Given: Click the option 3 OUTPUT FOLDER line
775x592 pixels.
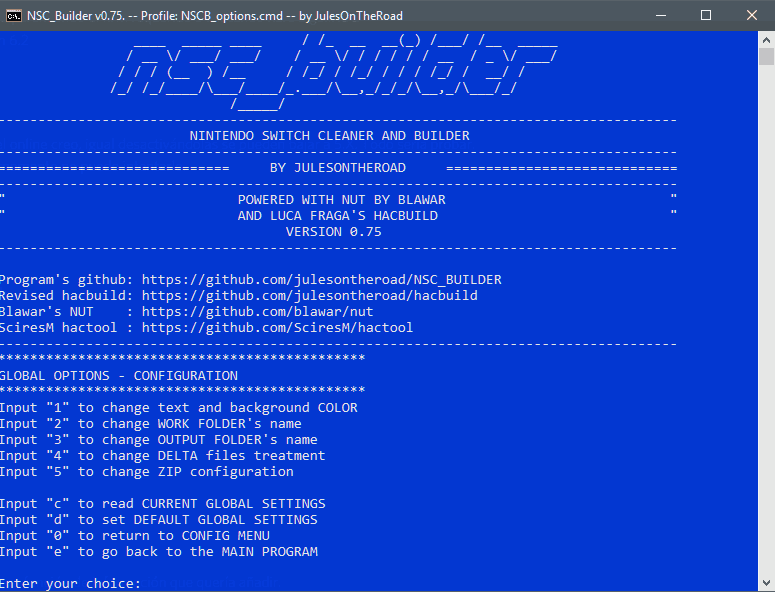Looking at the screenshot, I should [x=159, y=440].
